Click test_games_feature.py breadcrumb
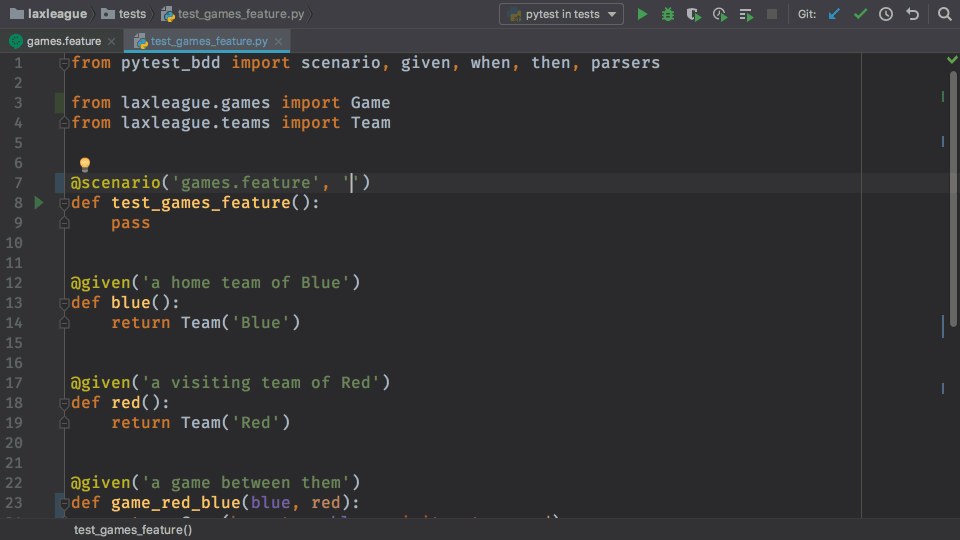The width and height of the screenshot is (960, 540). coord(233,13)
